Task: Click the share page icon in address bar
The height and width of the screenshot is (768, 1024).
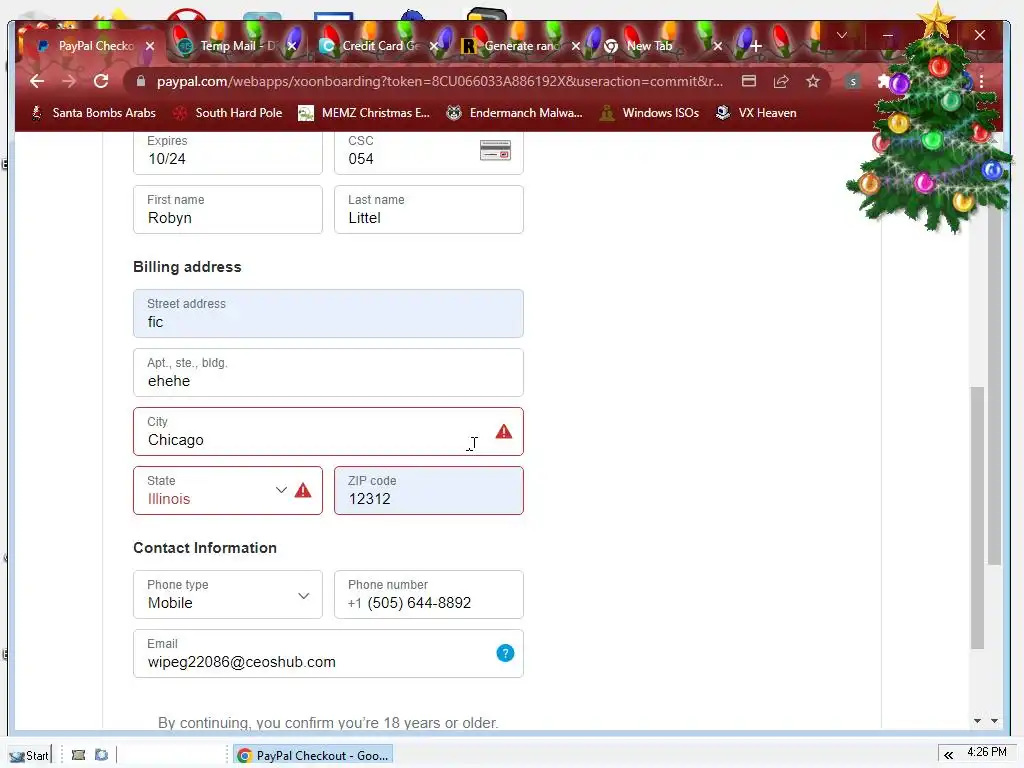Action: pos(781,81)
